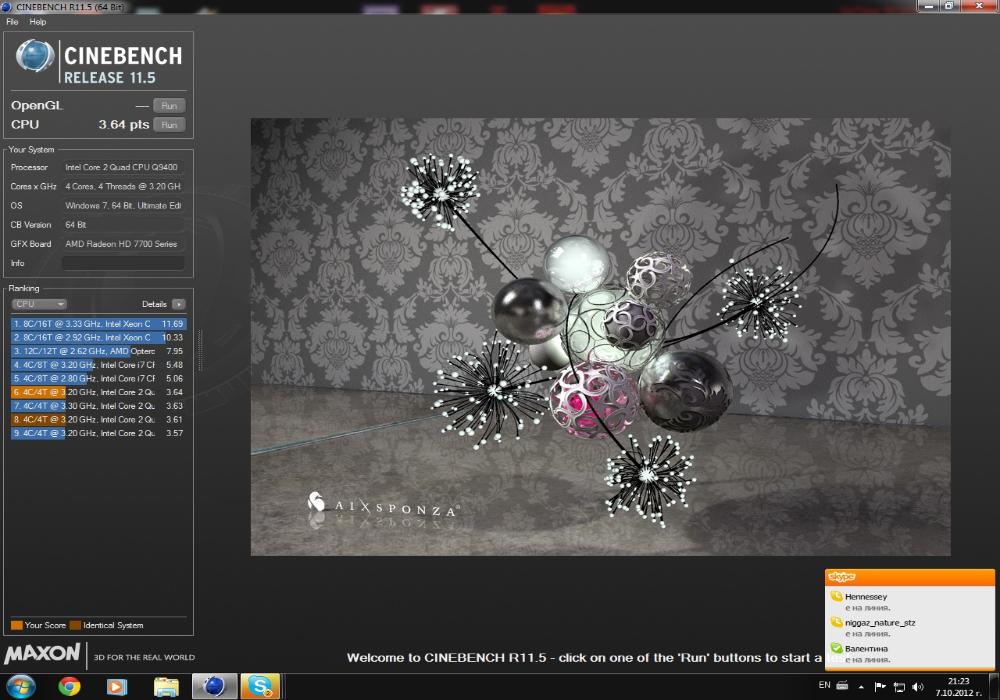Click the Skype logo in notification popup
The width and height of the screenshot is (1000, 700).
click(841, 577)
